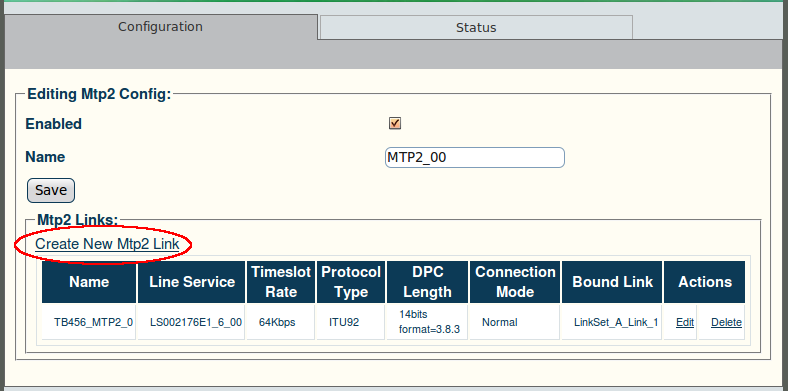
Task: Click the Save button
Action: 51,190
